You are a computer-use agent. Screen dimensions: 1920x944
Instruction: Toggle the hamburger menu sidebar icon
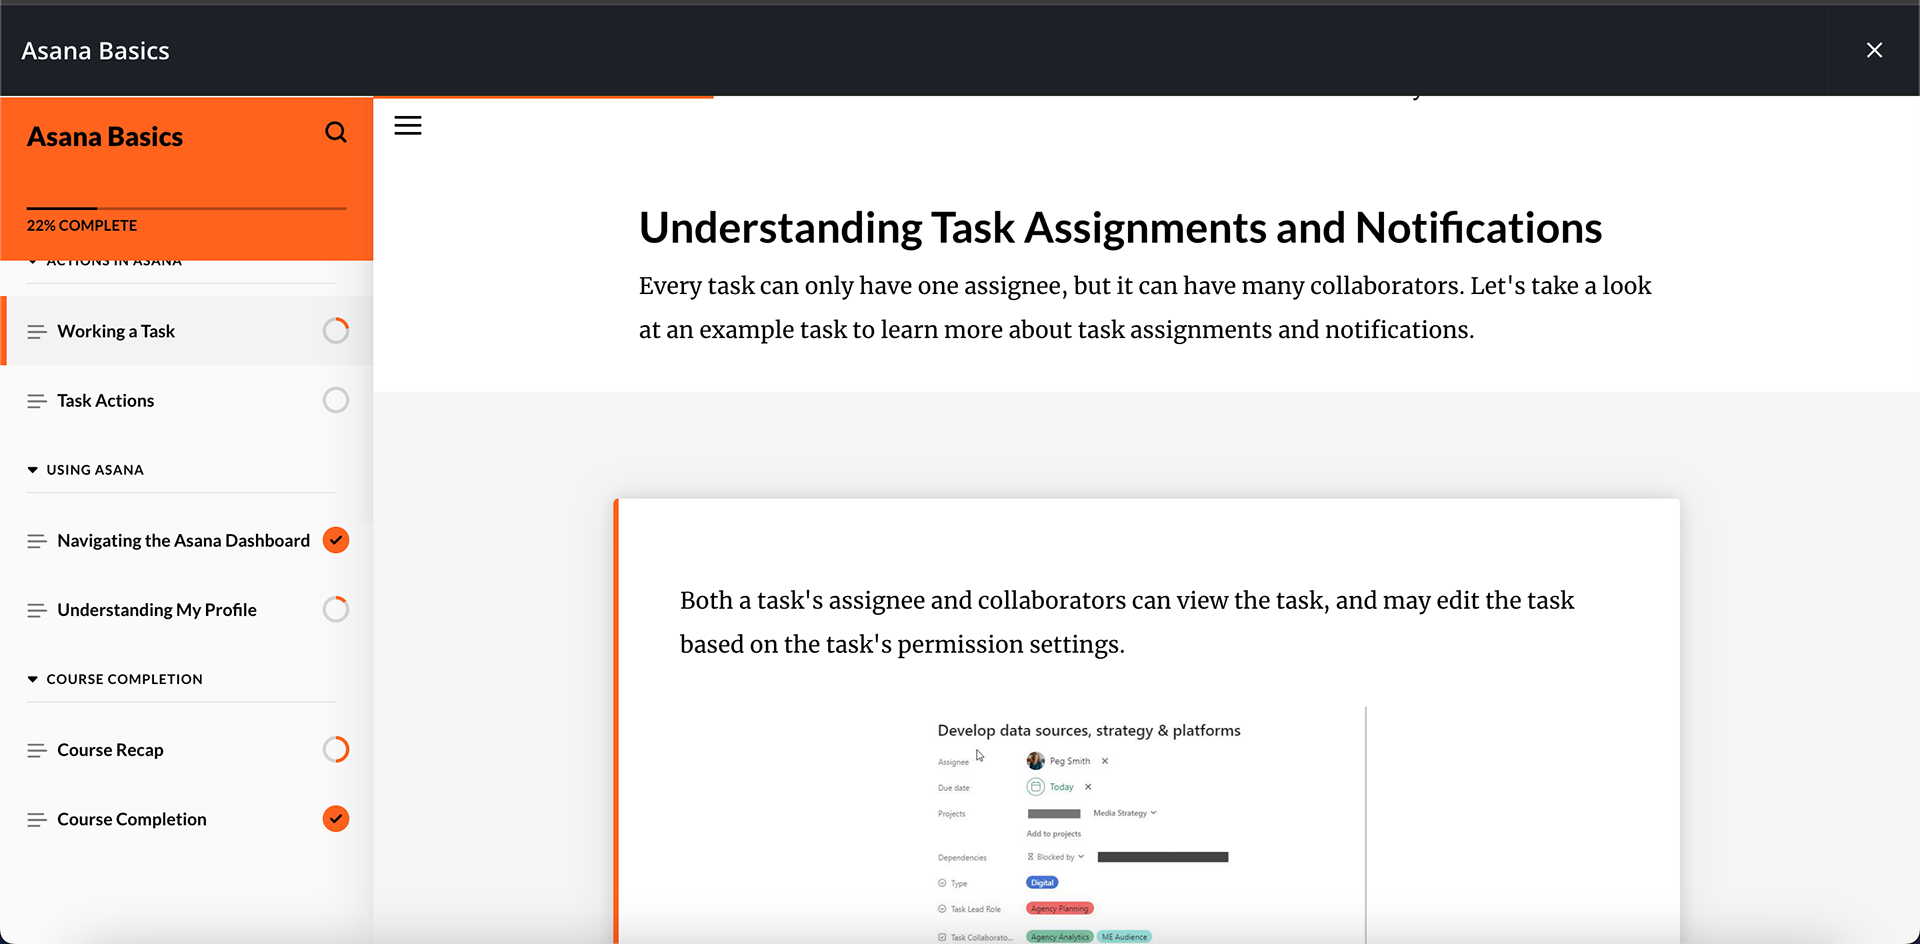[408, 126]
